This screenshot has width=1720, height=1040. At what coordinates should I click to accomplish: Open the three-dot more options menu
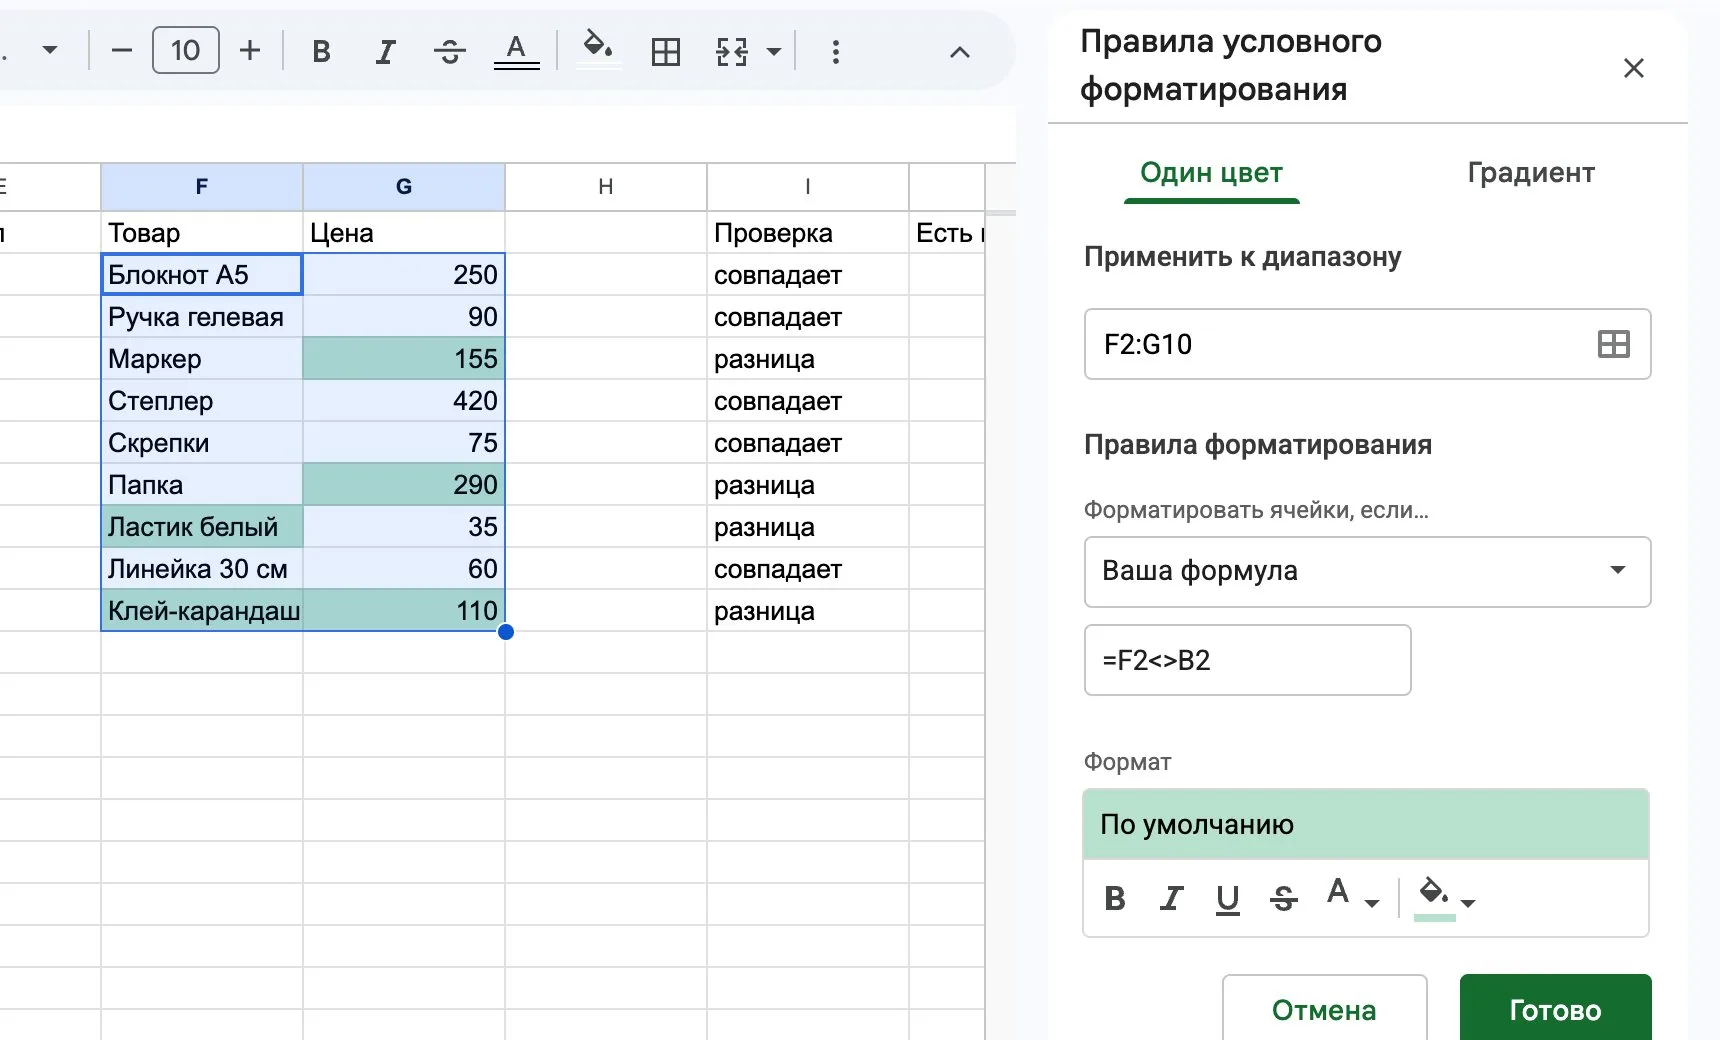coord(835,51)
